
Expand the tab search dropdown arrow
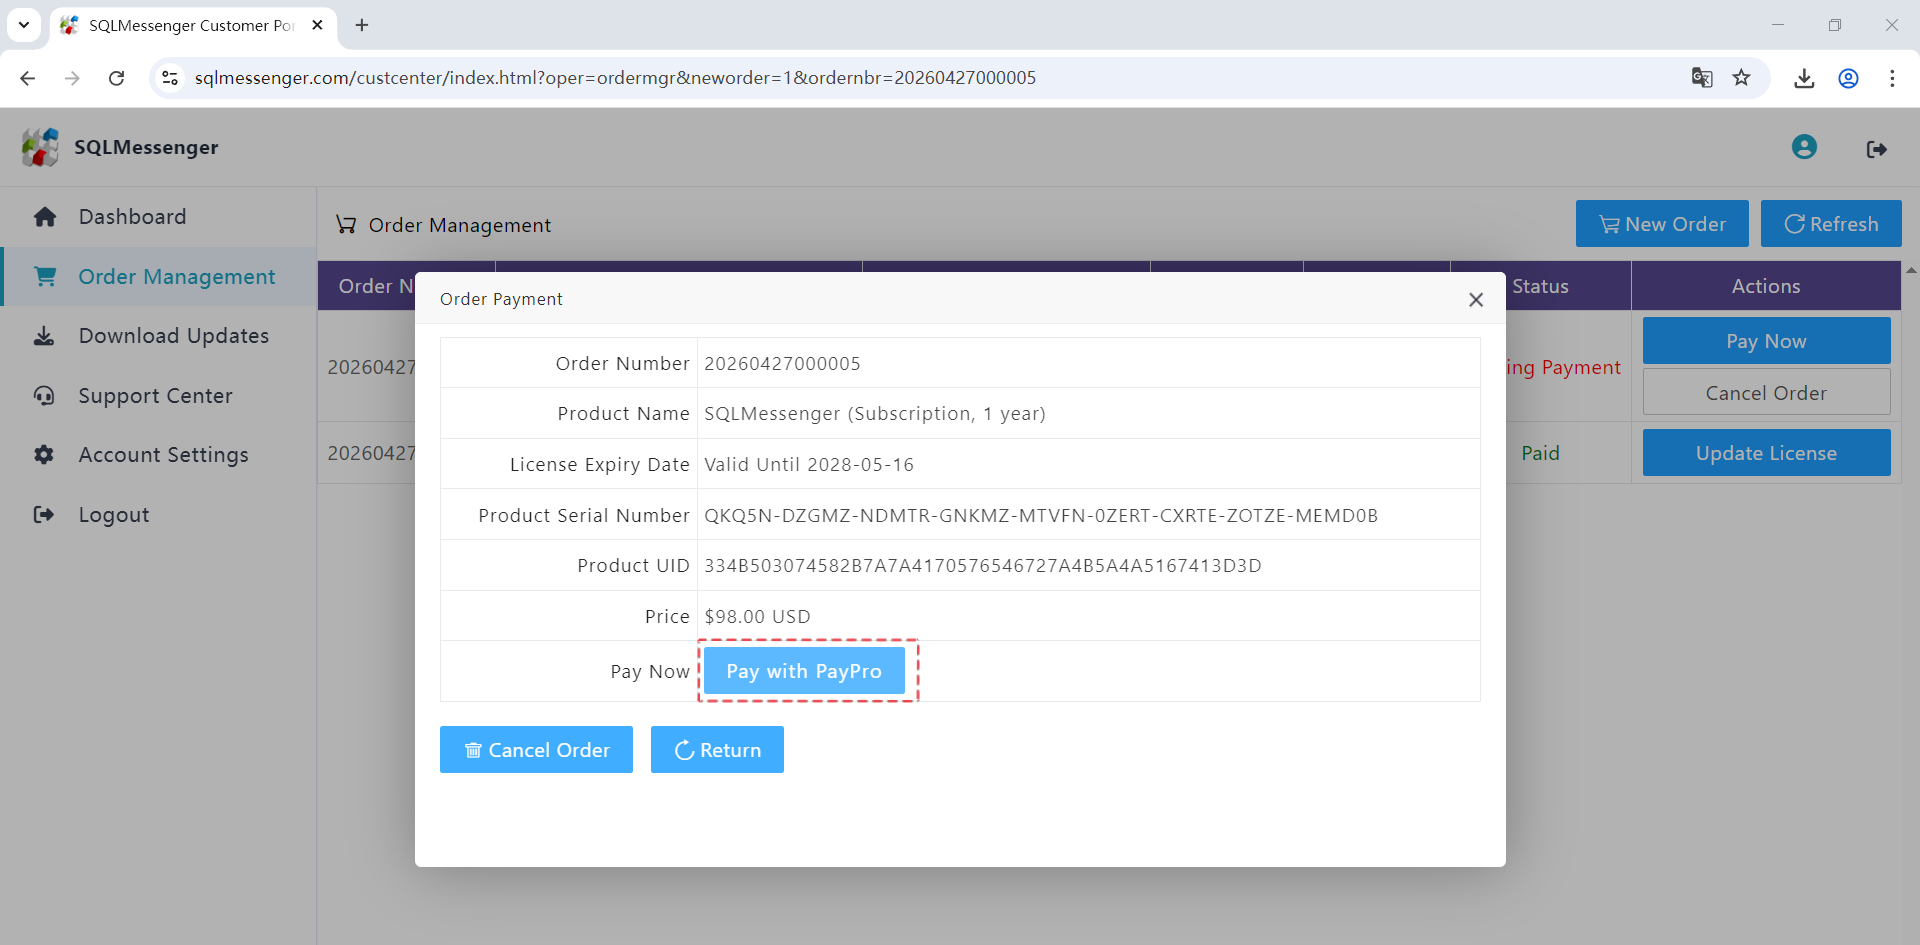[24, 25]
